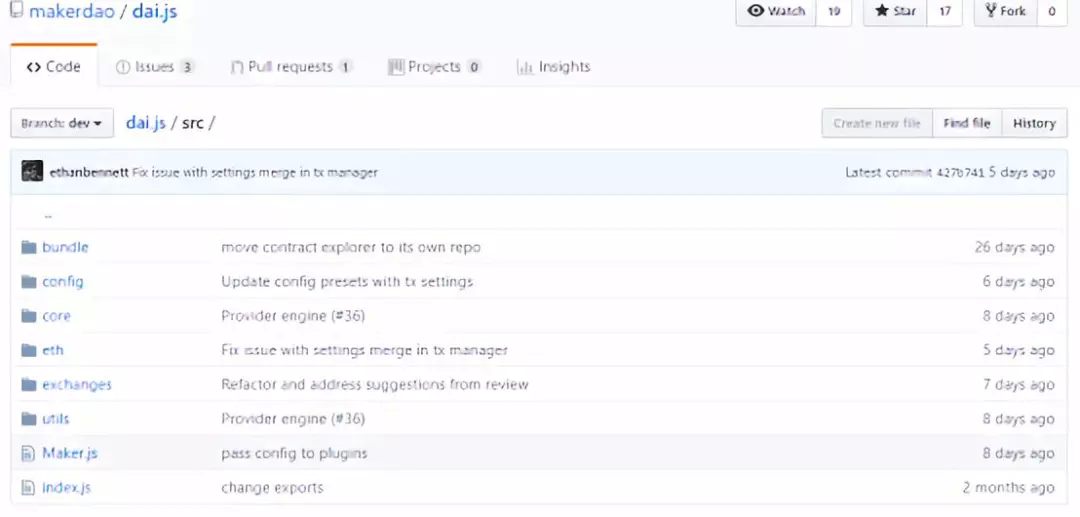Screen dimensions: 1080x517
Task: Open the bundle folder icon
Action: click(28, 247)
